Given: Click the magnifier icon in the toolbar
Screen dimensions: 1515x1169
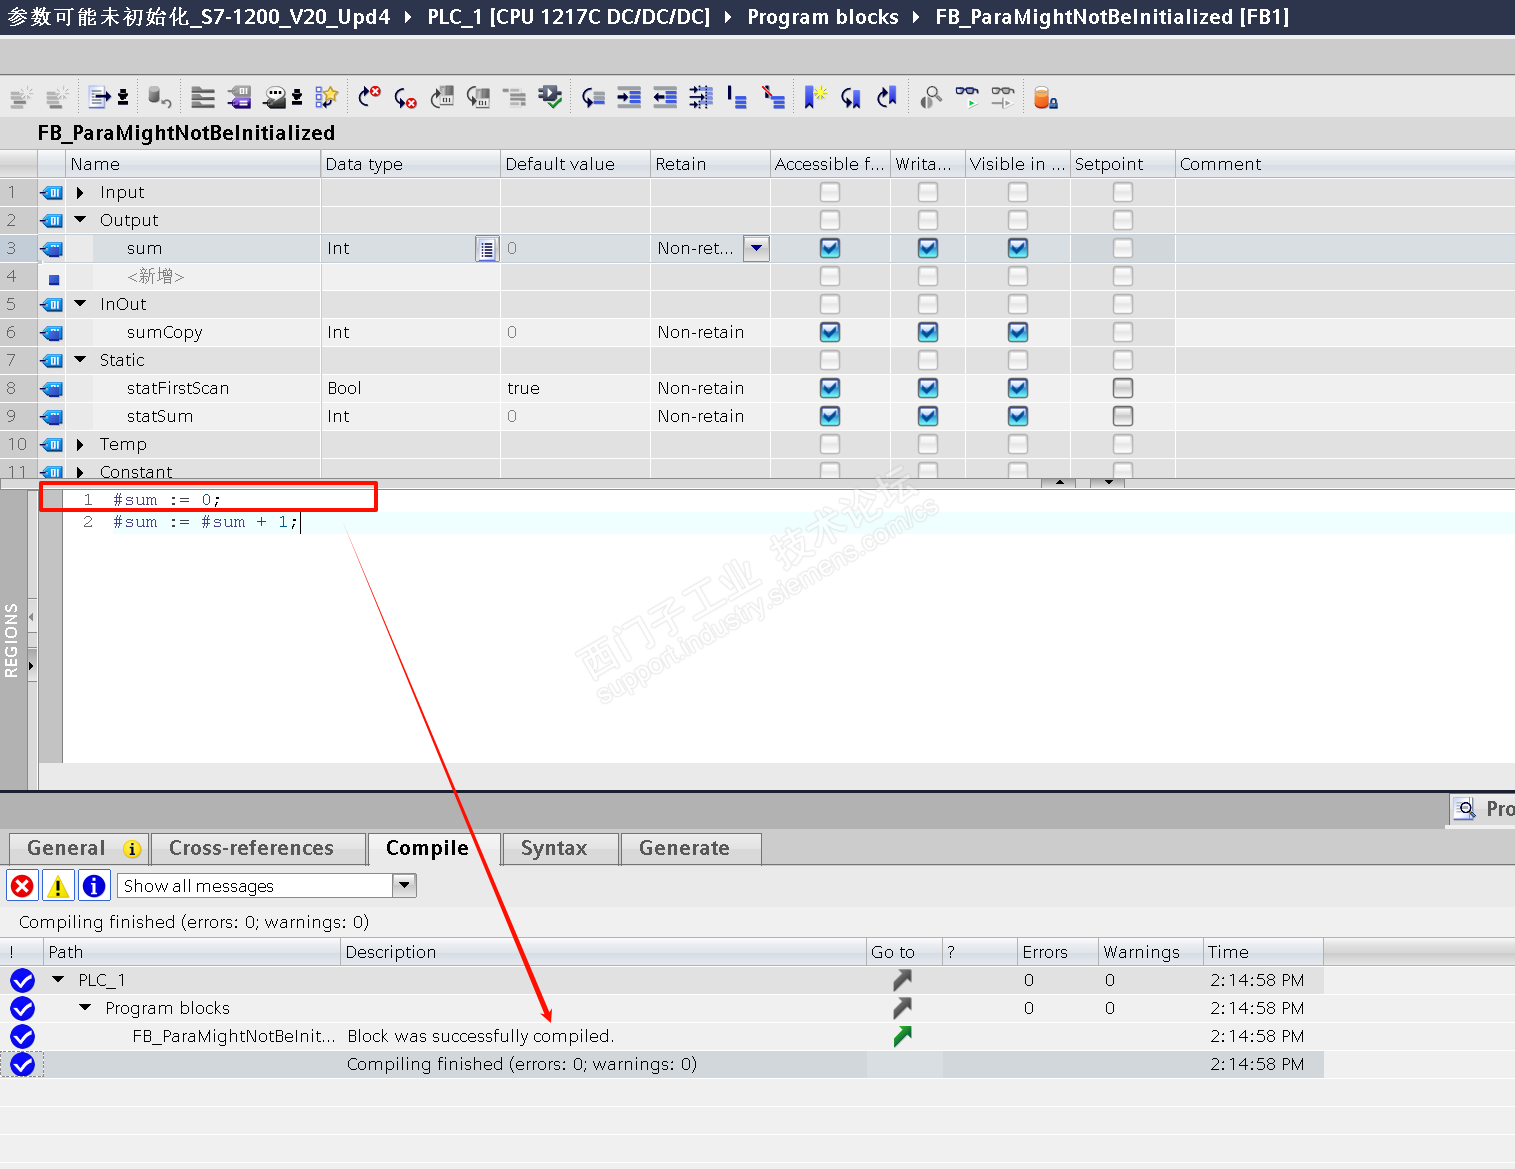Looking at the screenshot, I should pyautogui.click(x=931, y=97).
